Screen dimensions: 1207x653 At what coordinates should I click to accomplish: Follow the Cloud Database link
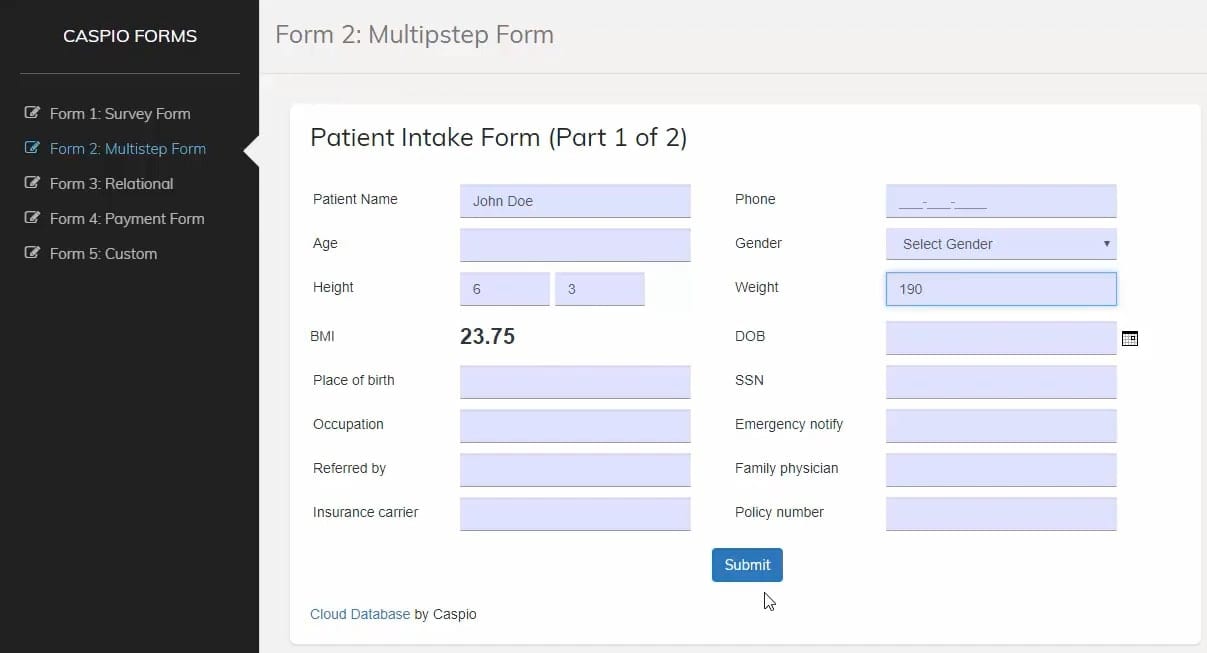click(x=360, y=614)
